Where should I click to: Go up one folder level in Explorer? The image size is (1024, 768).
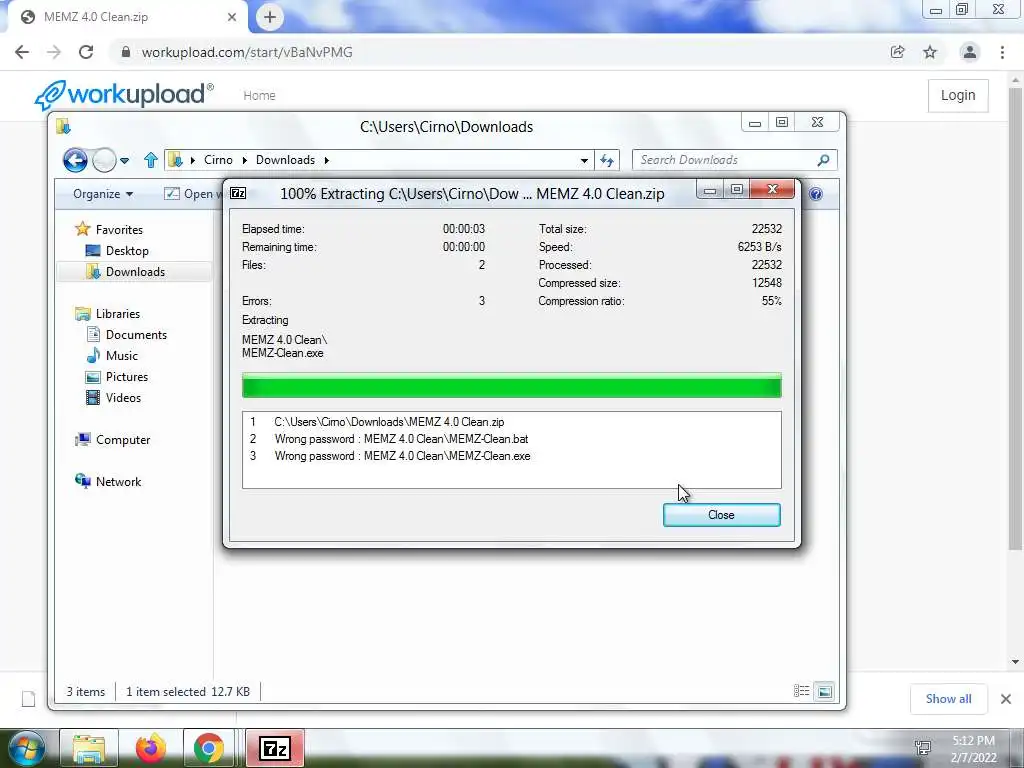(x=151, y=159)
